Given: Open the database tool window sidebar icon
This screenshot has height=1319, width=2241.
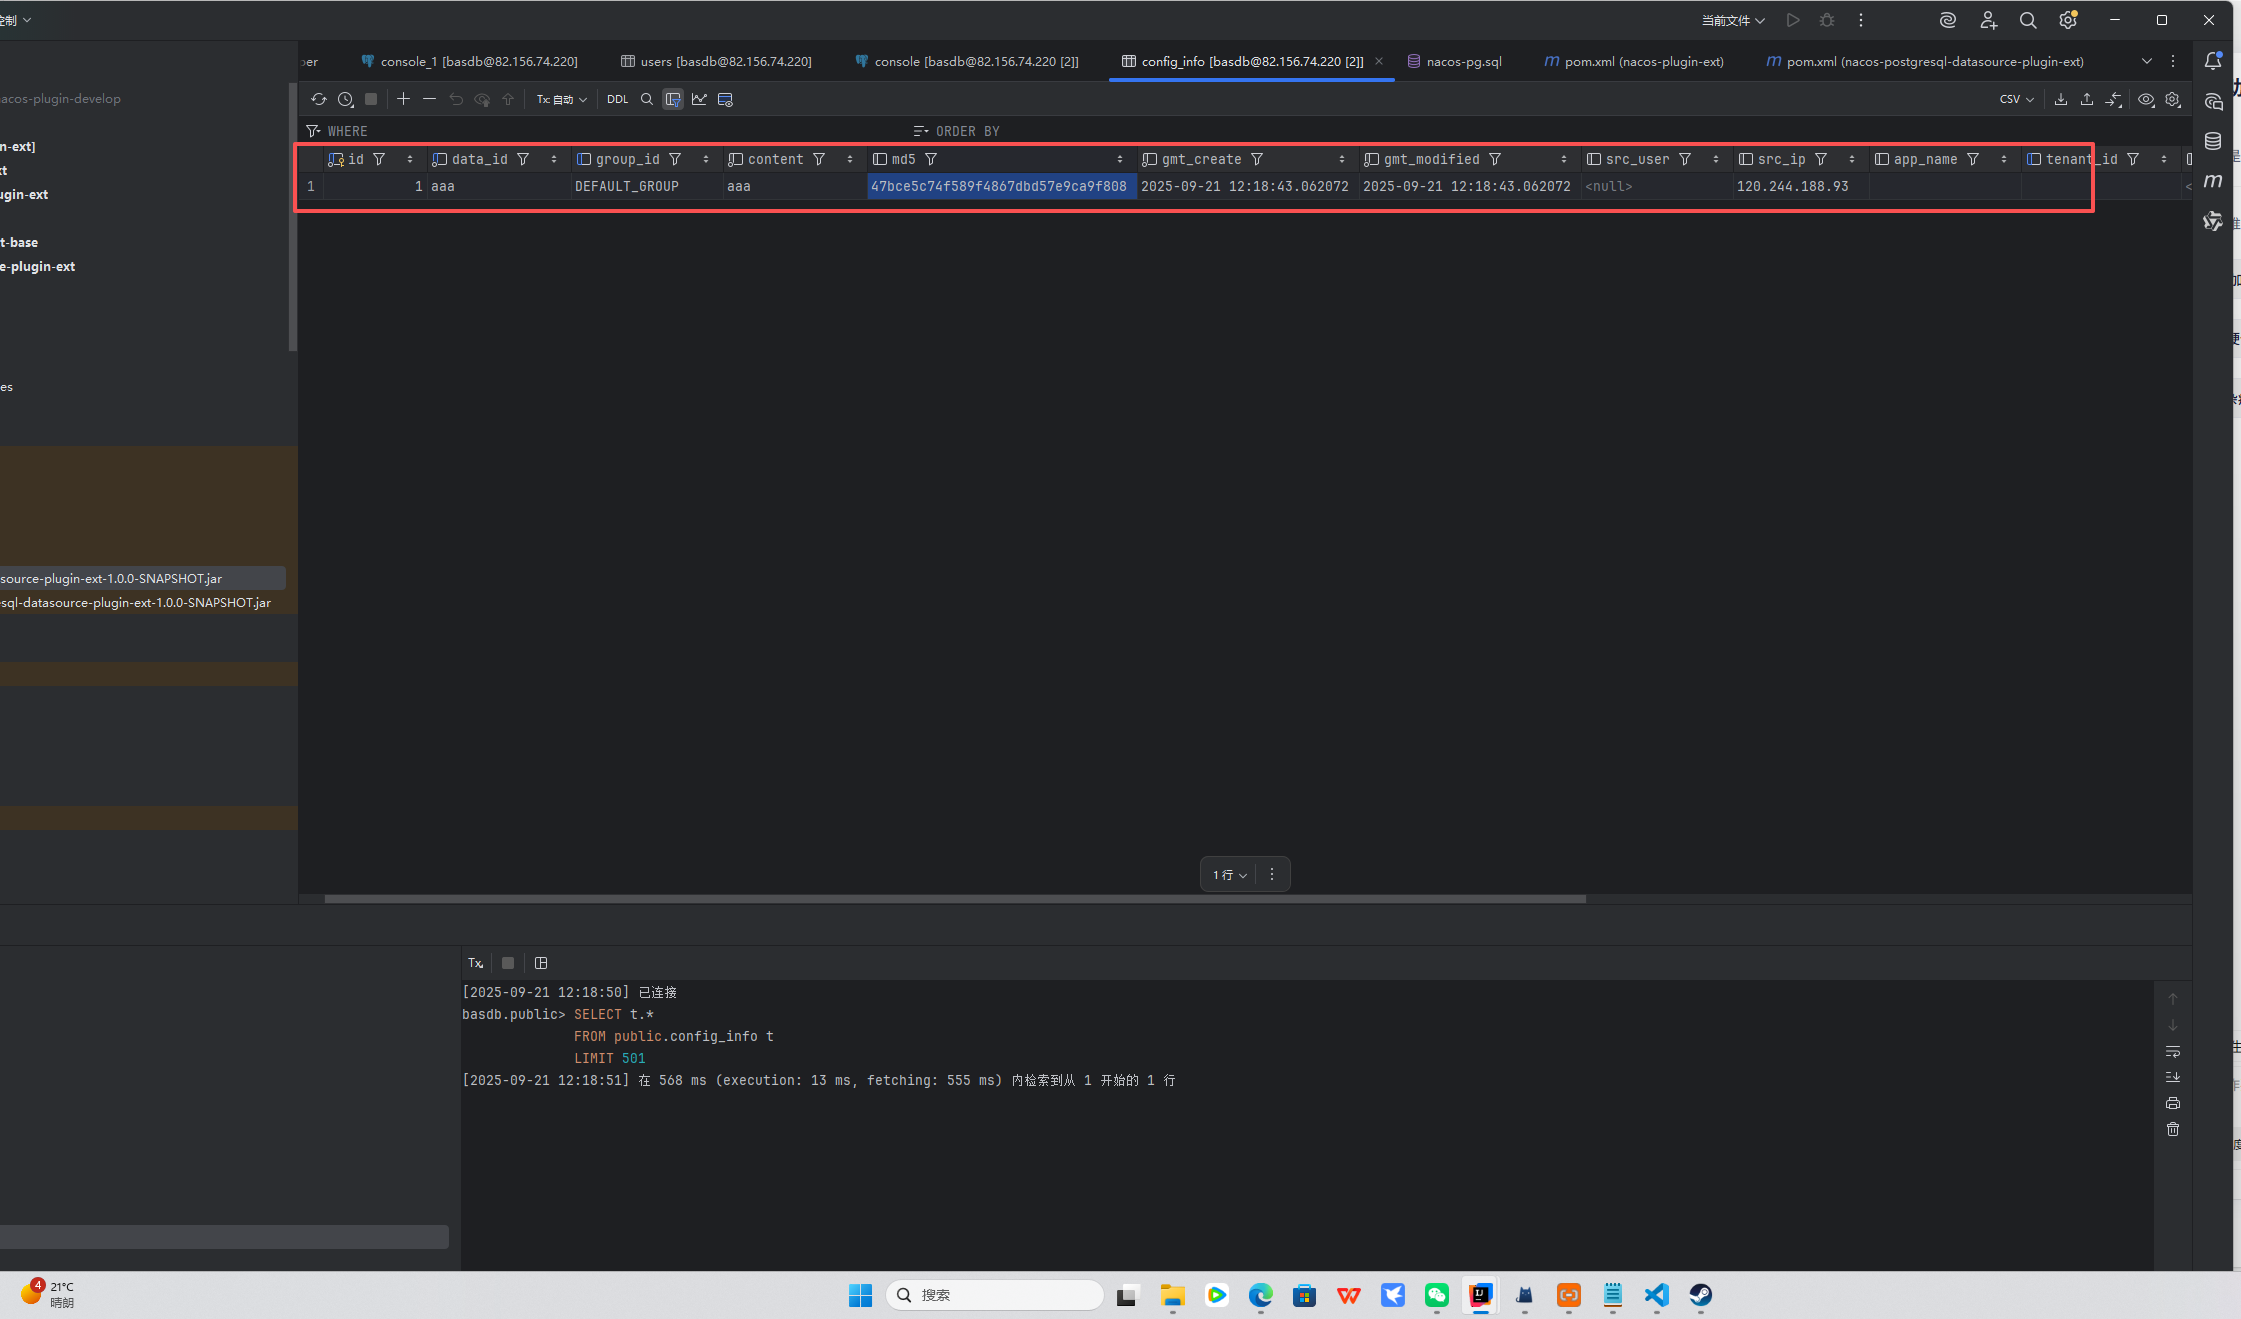Looking at the screenshot, I should coord(2213,141).
